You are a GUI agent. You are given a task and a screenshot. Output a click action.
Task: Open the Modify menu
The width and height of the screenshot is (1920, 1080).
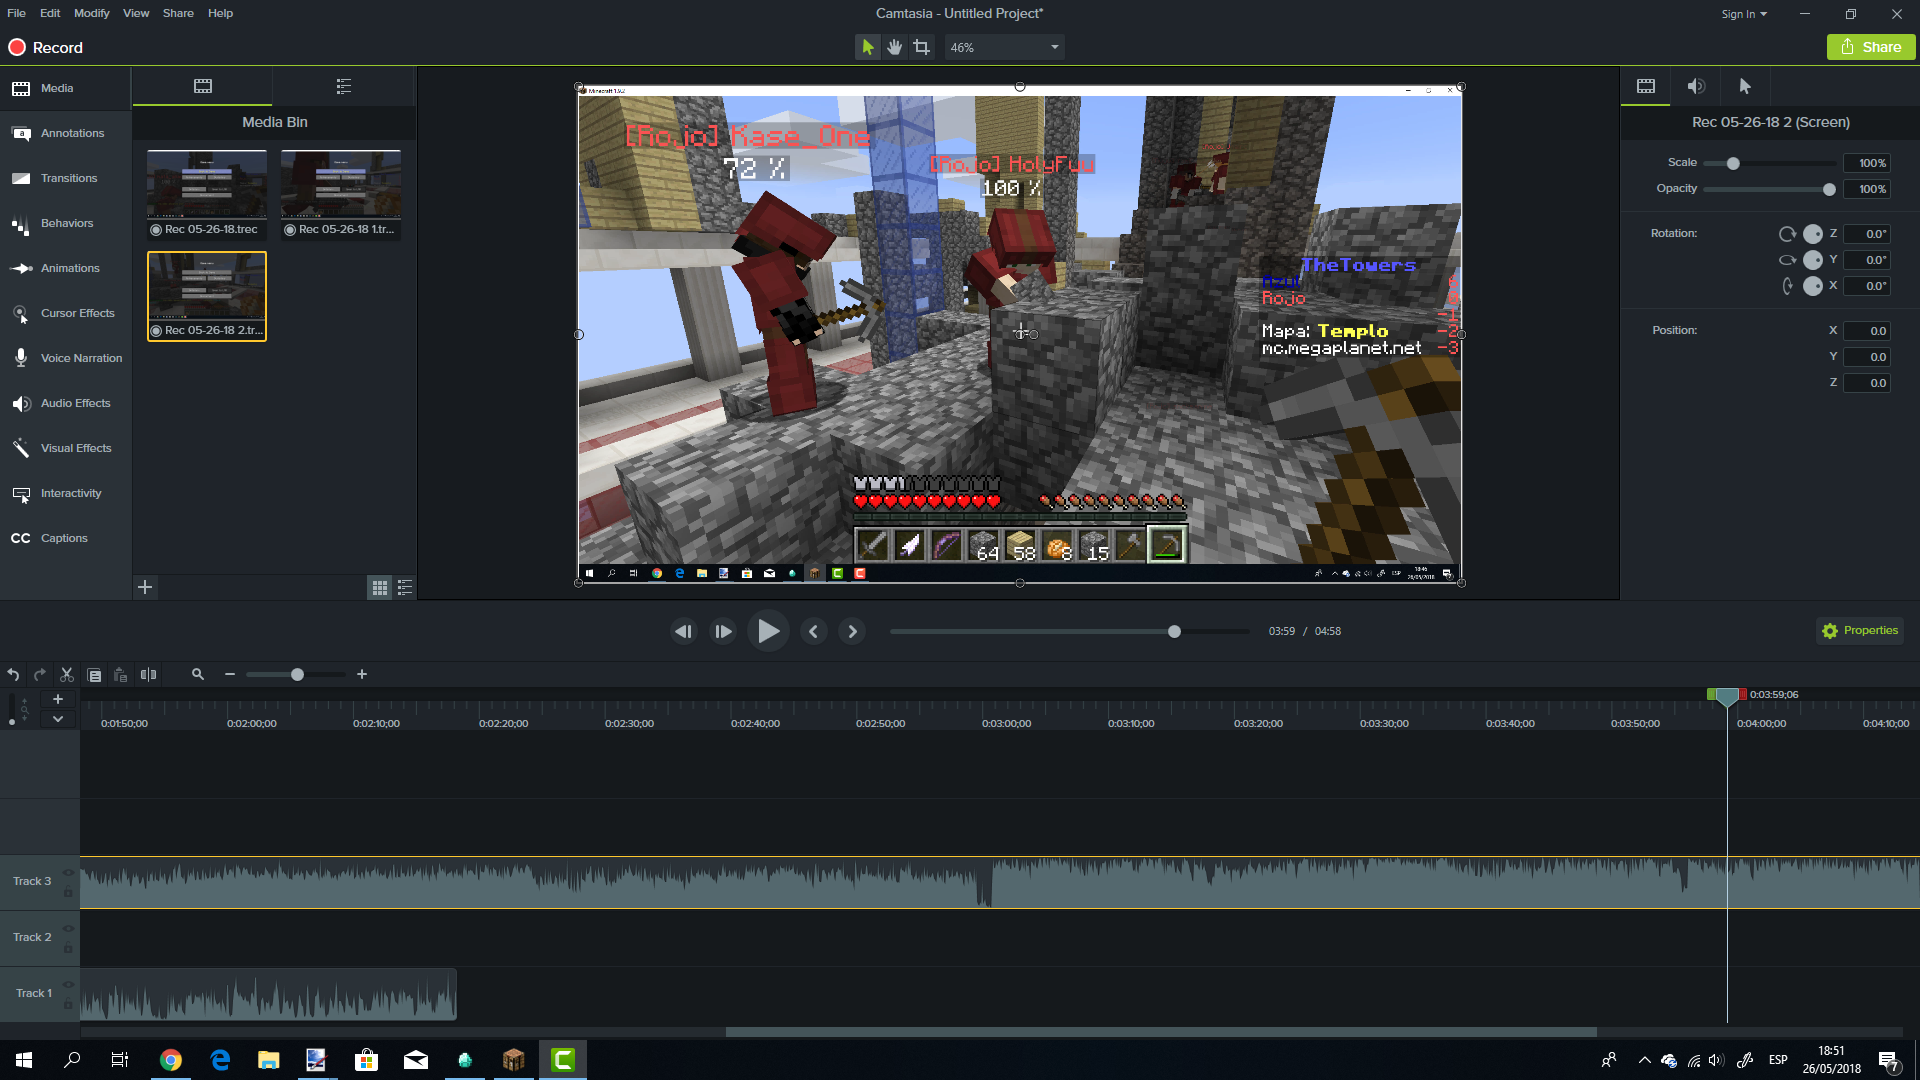tap(91, 13)
